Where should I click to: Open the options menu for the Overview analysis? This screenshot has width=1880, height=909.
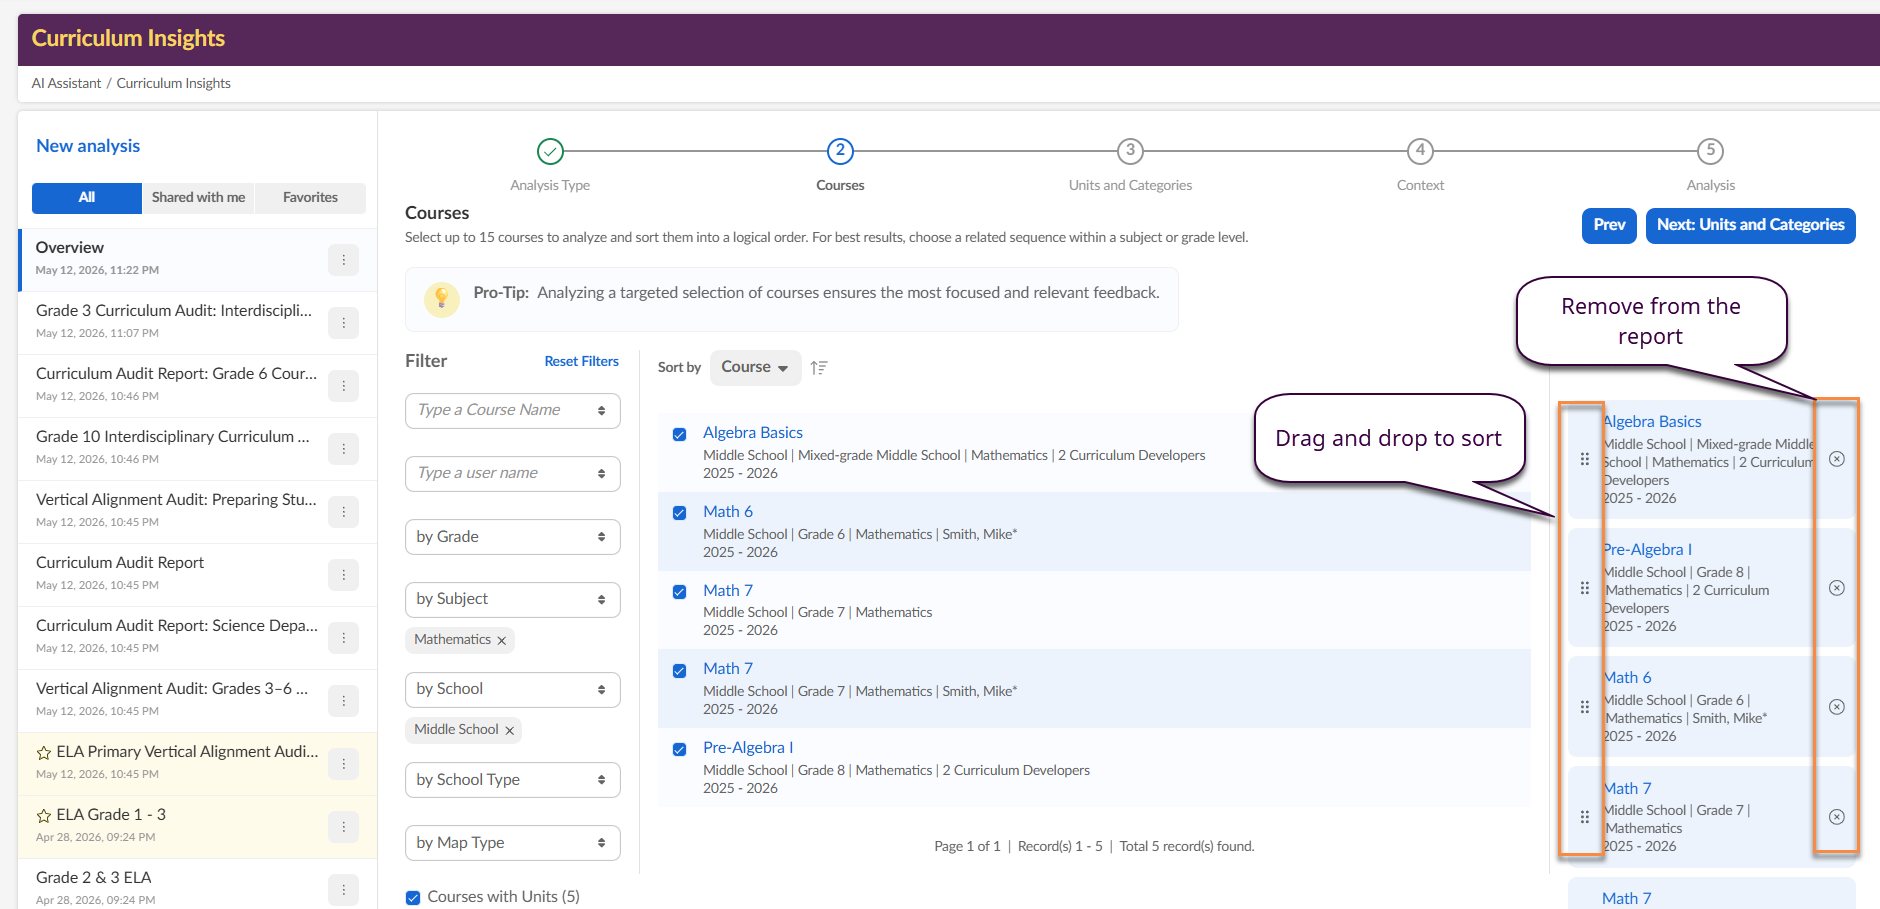(x=343, y=260)
